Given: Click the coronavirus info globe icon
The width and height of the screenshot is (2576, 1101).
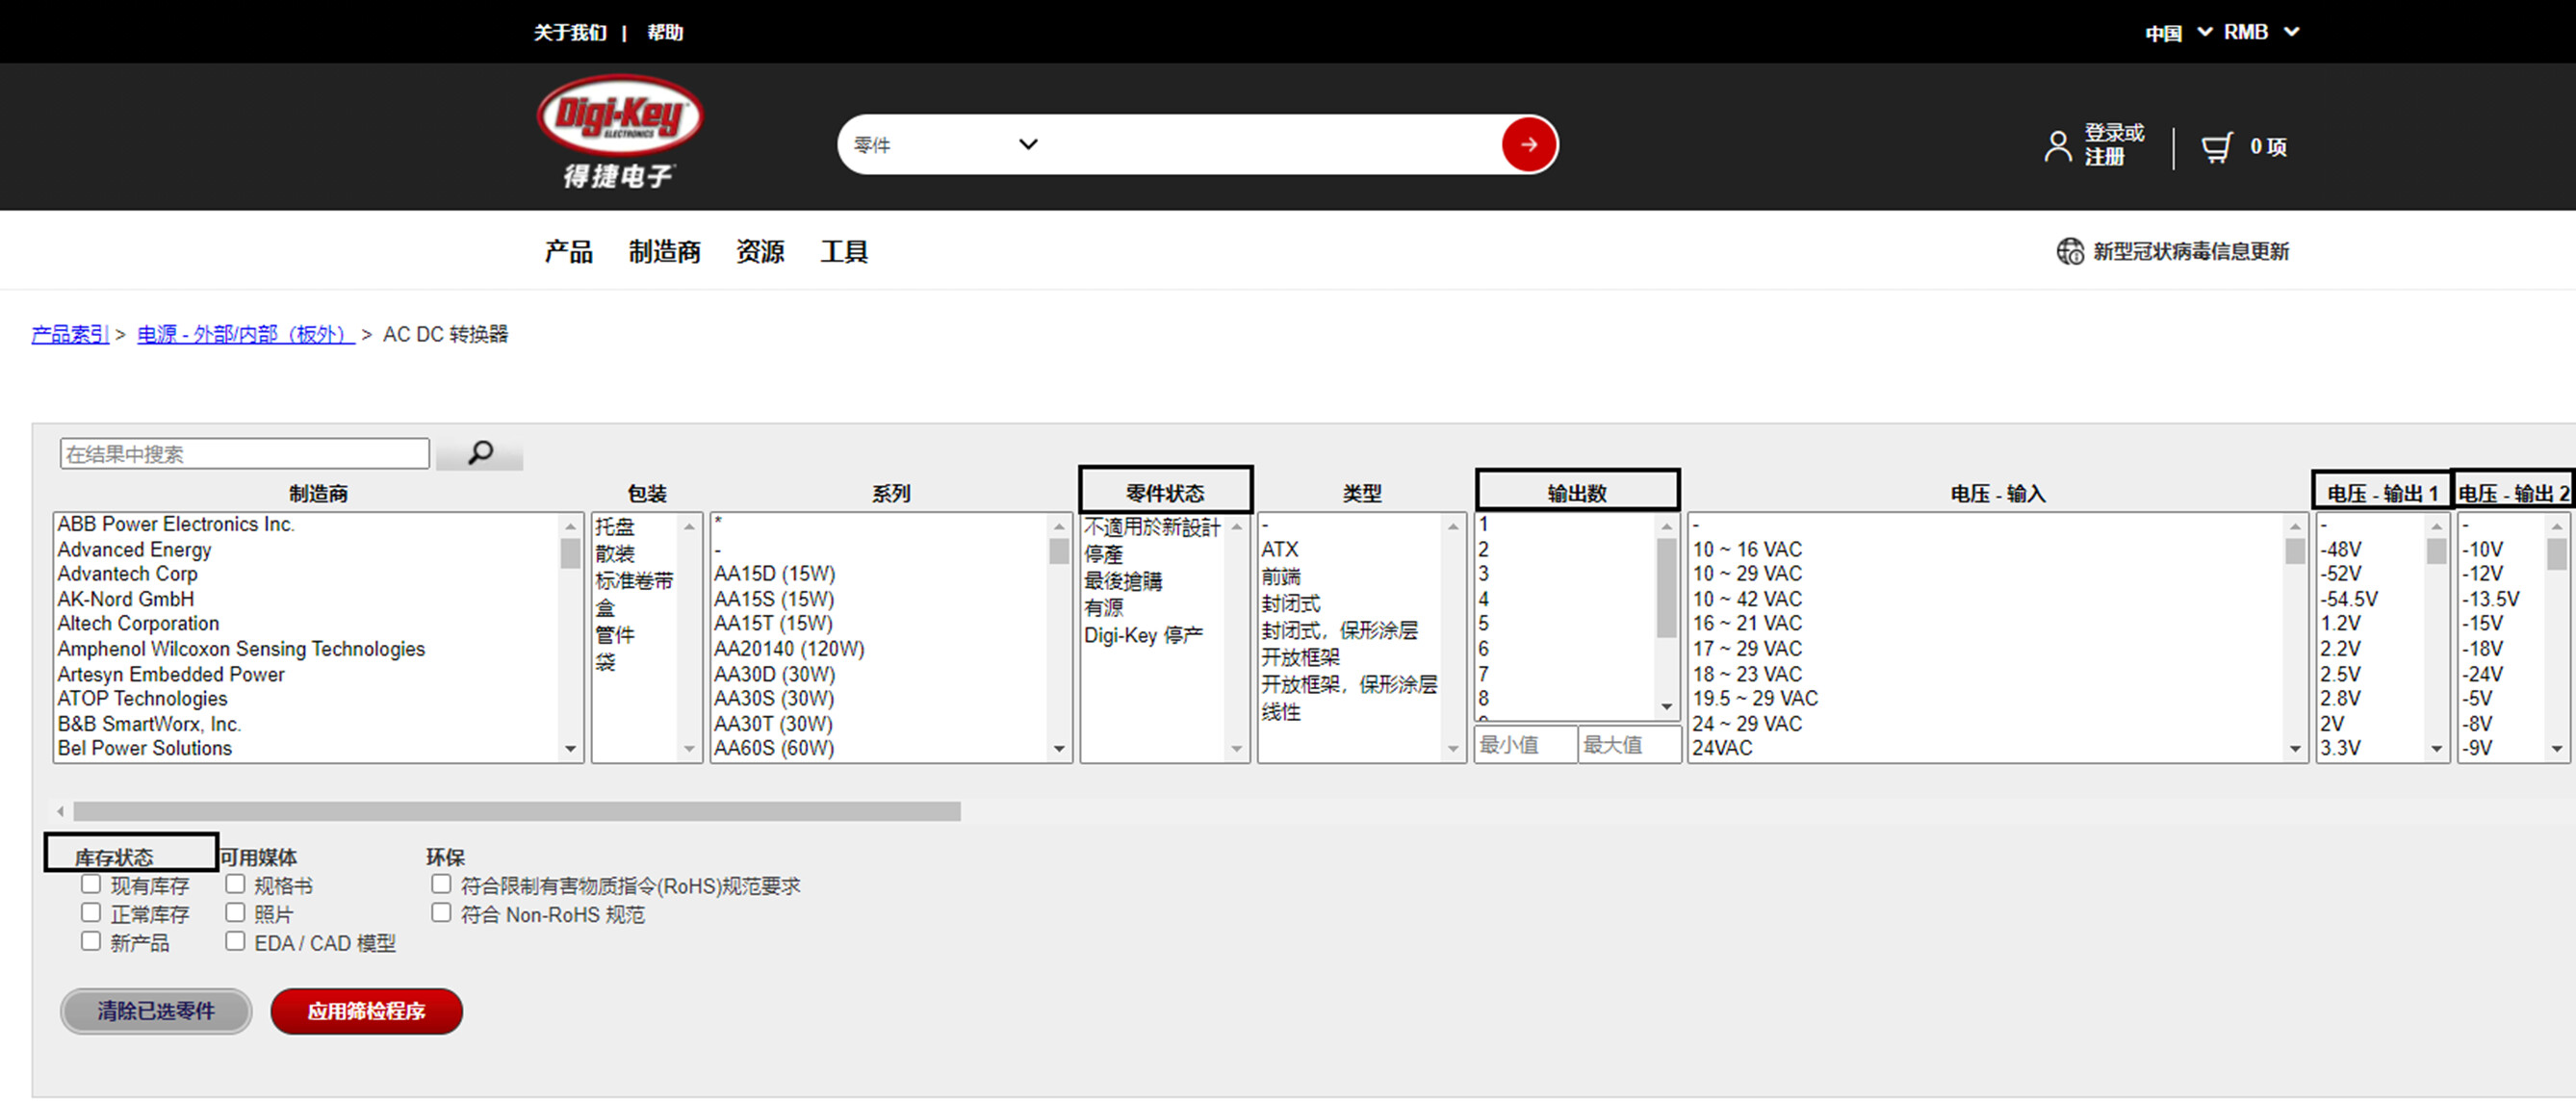Looking at the screenshot, I should click(x=2069, y=251).
